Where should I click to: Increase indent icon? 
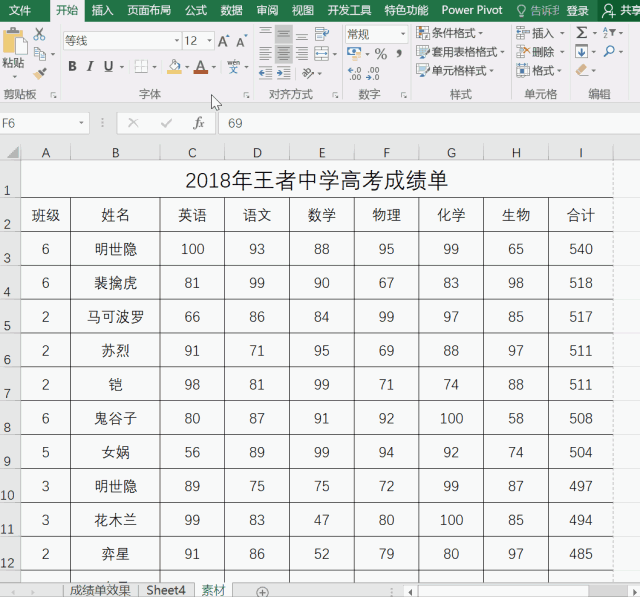(x=284, y=73)
